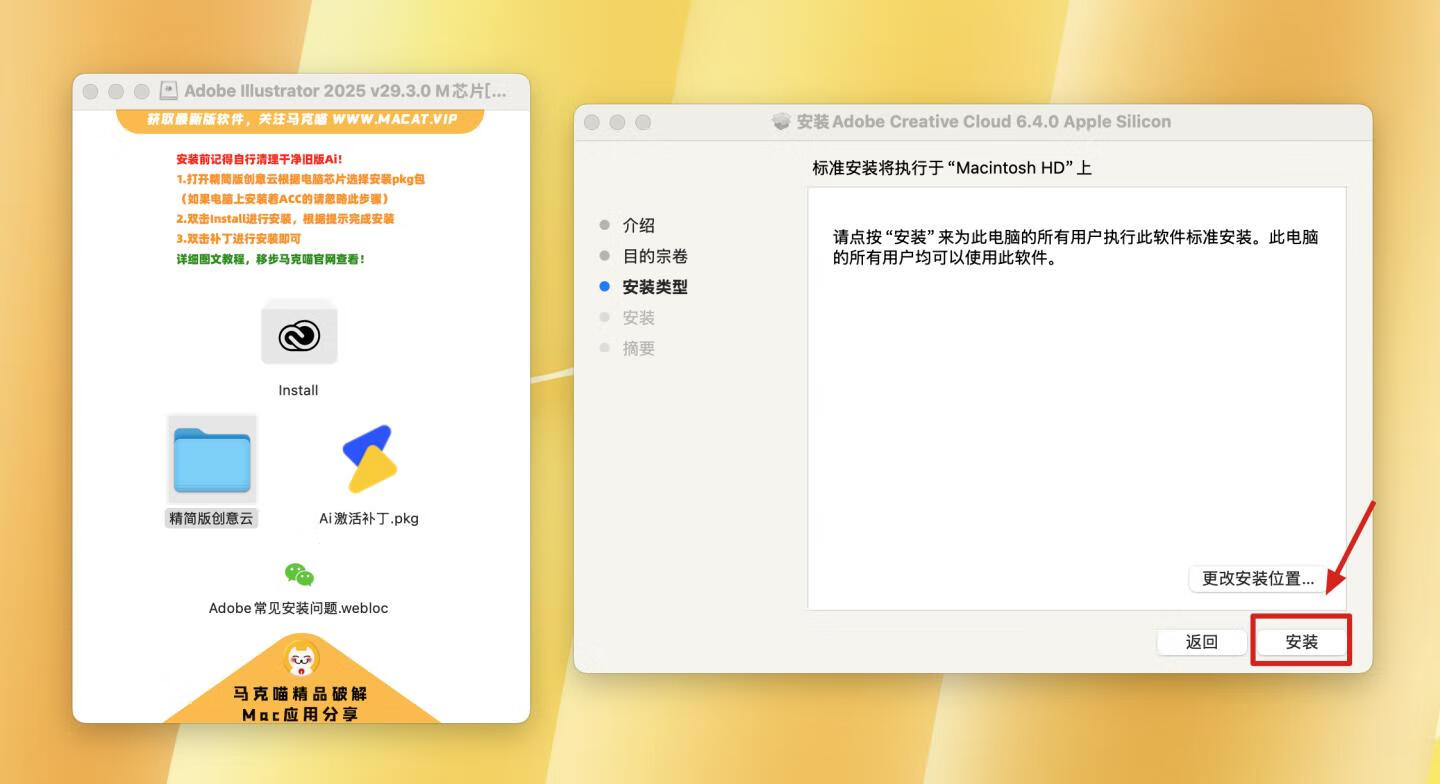Click the disk image icon in Illustrator window title
This screenshot has height=784, width=1440.
pos(169,91)
